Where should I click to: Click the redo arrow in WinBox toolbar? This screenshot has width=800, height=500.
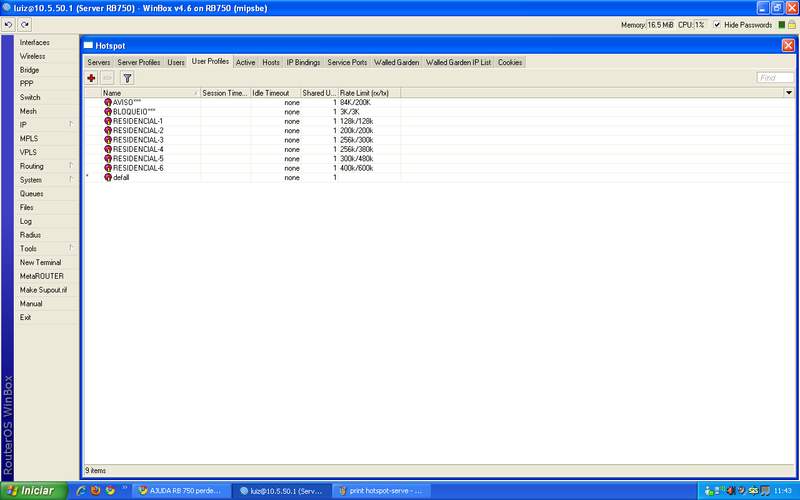click(x=24, y=24)
